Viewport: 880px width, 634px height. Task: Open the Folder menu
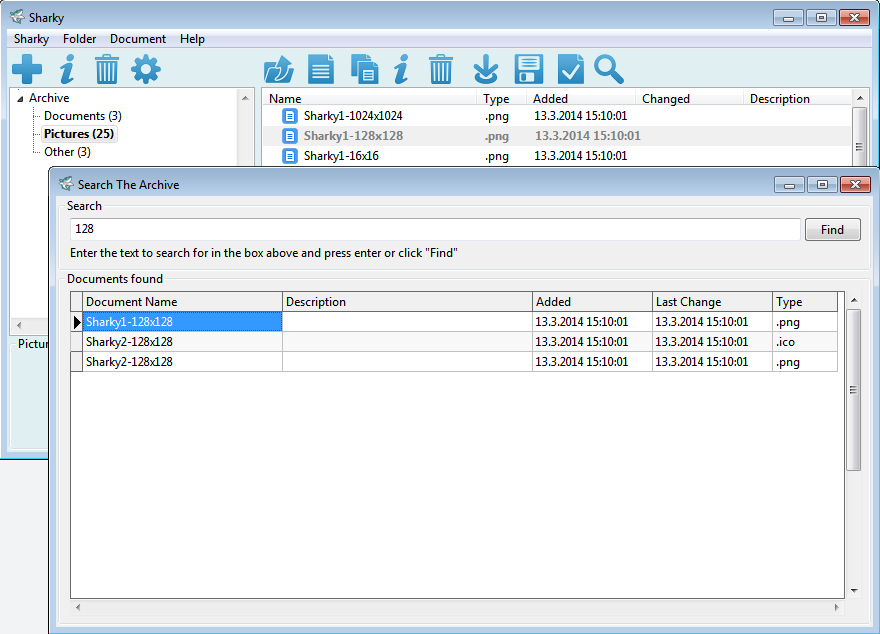pos(79,39)
